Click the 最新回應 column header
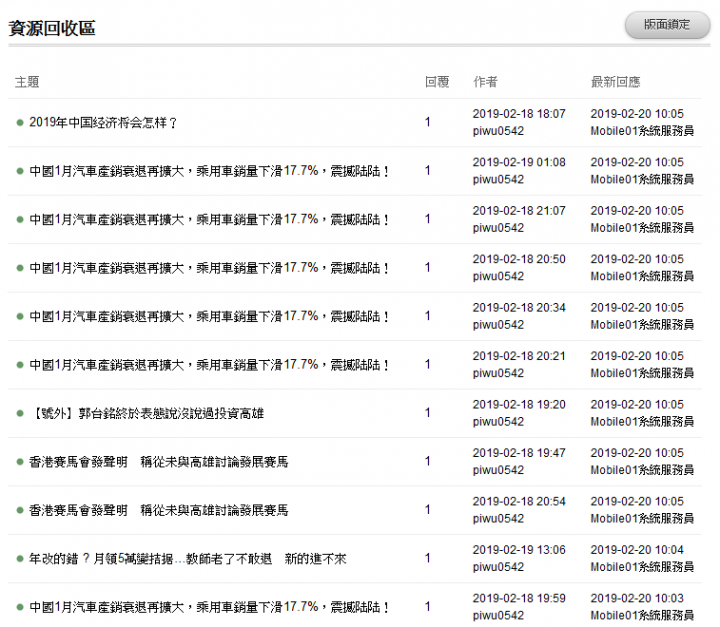Viewport: 720px width, 627px height. [615, 82]
